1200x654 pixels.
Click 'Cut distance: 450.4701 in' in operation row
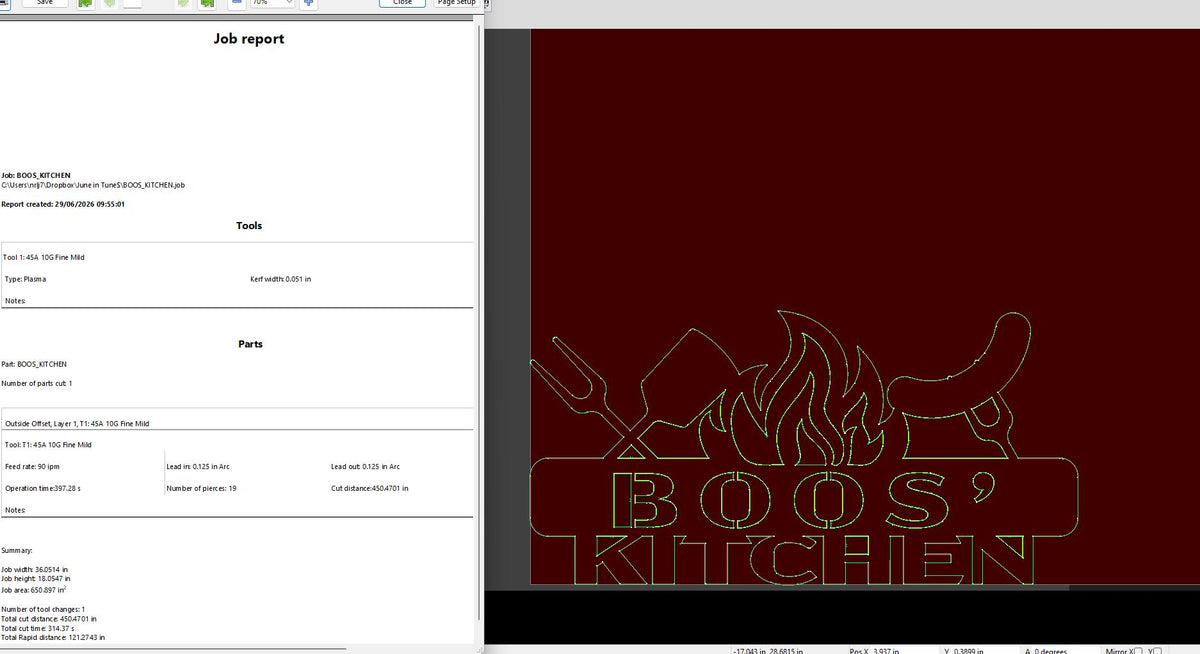click(369, 488)
